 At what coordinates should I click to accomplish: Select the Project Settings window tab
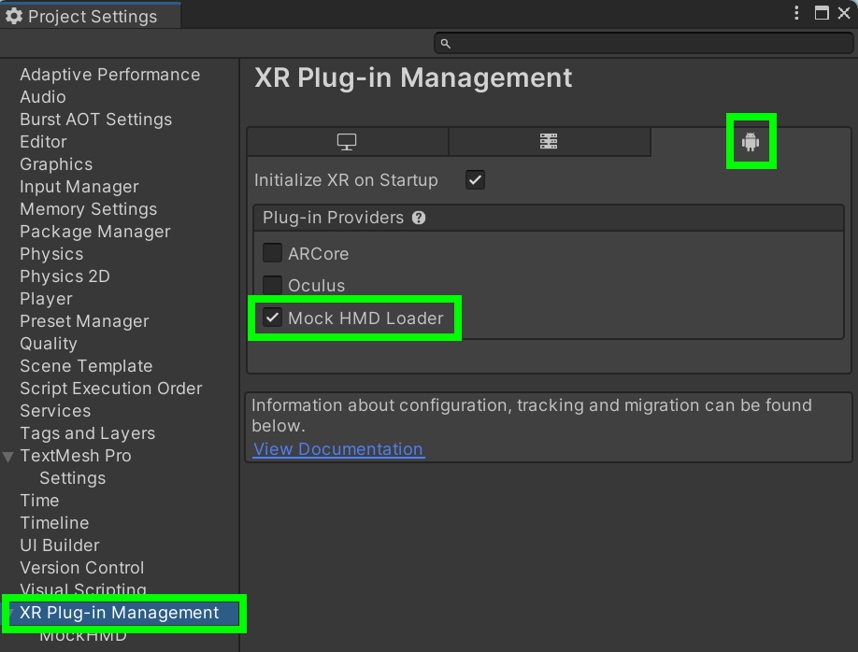click(x=90, y=16)
